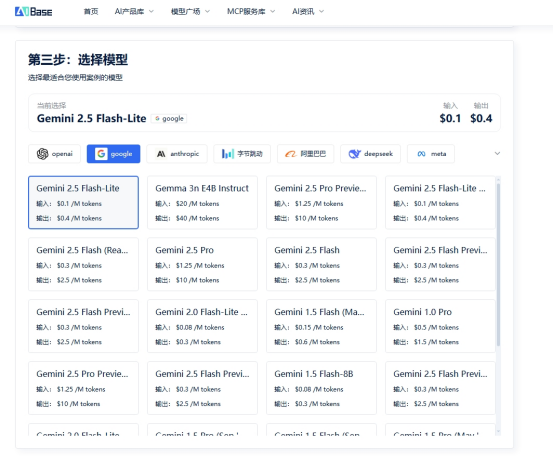554x458 pixels.
Task: Select the Gemini 1.5 Flash-8B card
Action: pos(322,388)
